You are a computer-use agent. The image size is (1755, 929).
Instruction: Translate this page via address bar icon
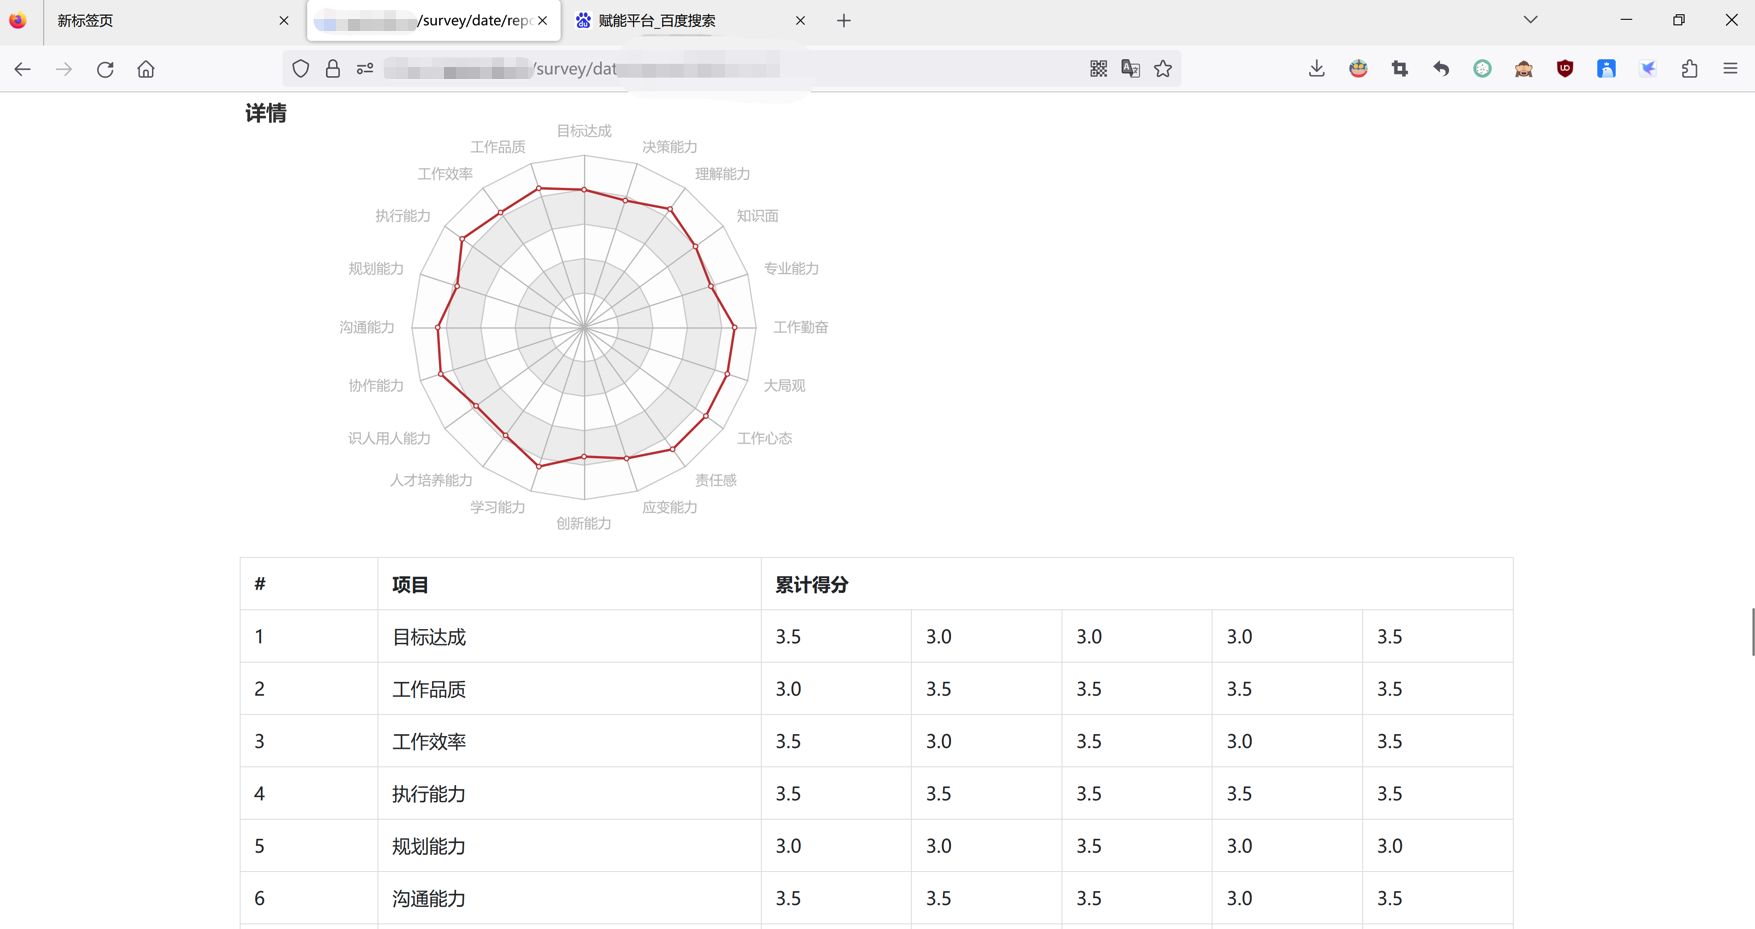coord(1131,69)
